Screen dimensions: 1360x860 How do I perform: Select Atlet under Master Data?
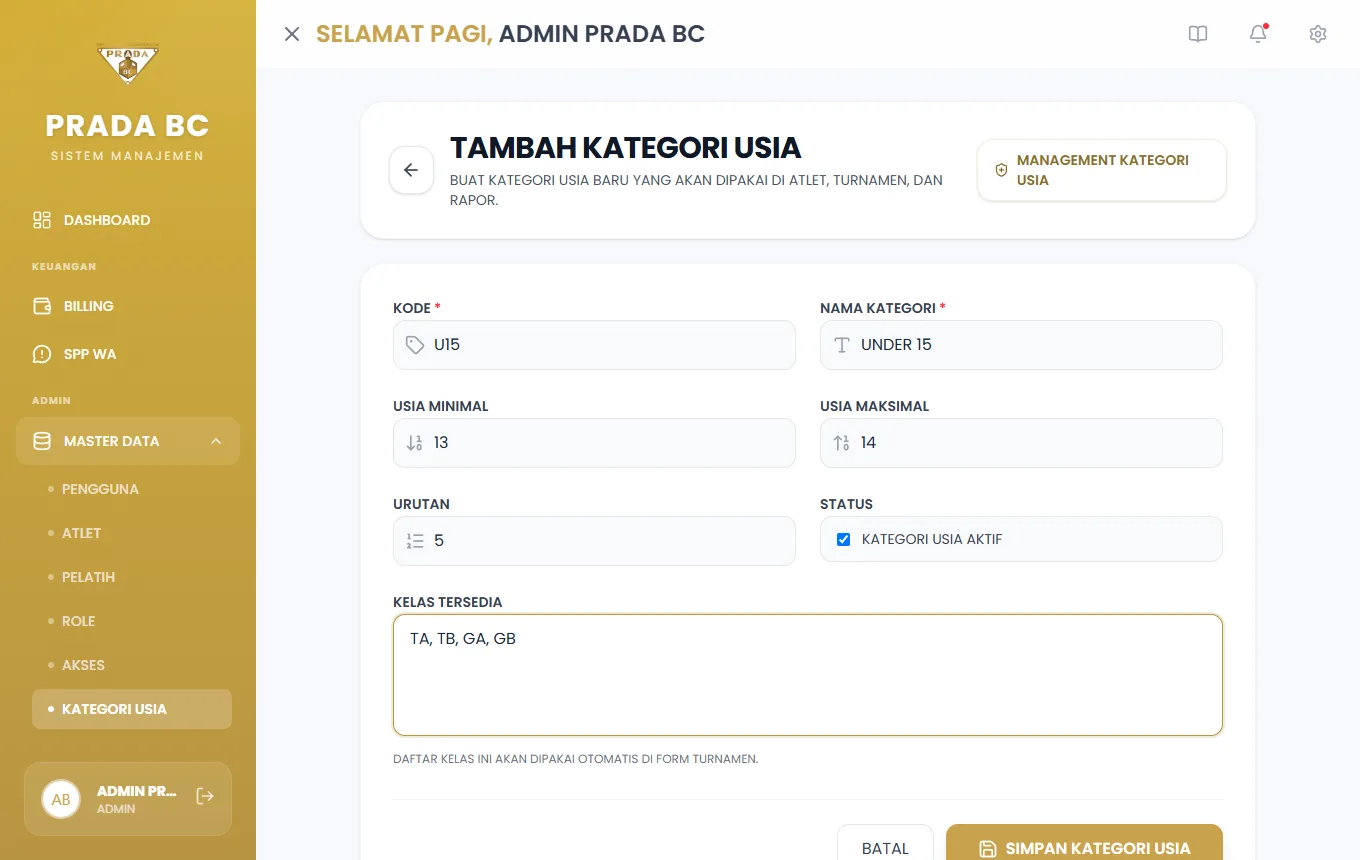click(132, 533)
